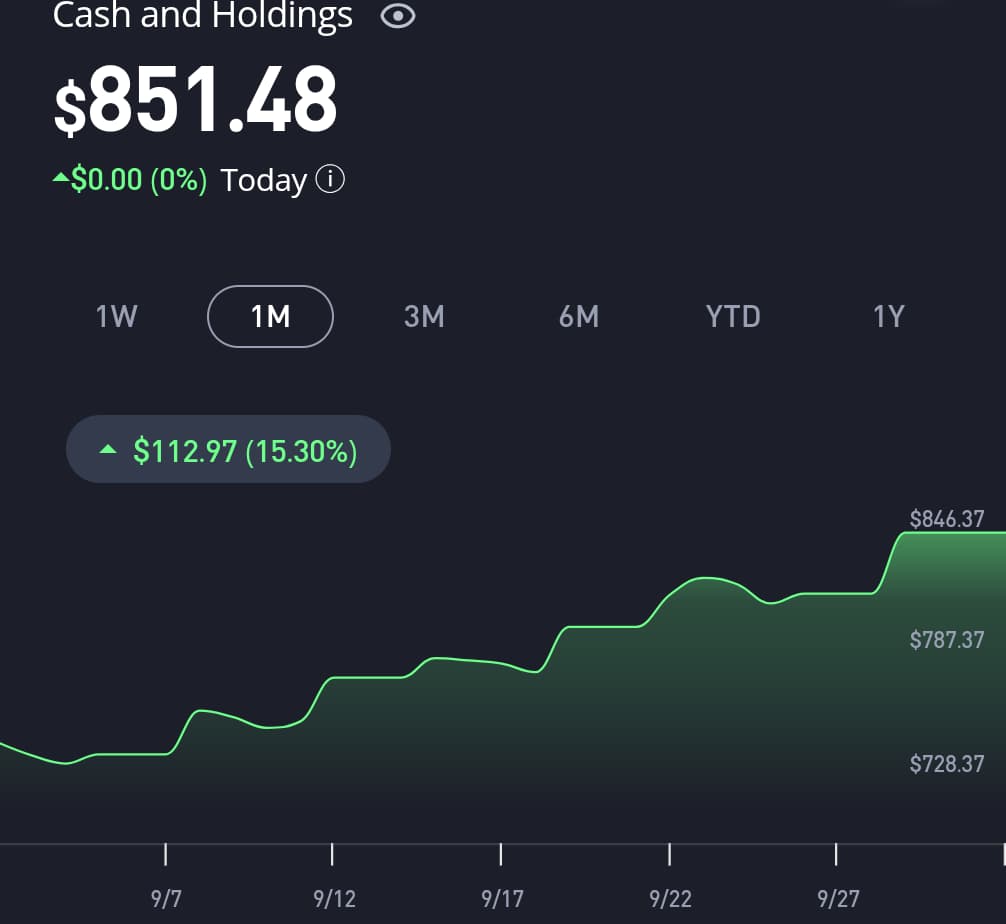The height and width of the screenshot is (924, 1006).
Task: Click the green arrow before $0.00
Action: (x=61, y=178)
